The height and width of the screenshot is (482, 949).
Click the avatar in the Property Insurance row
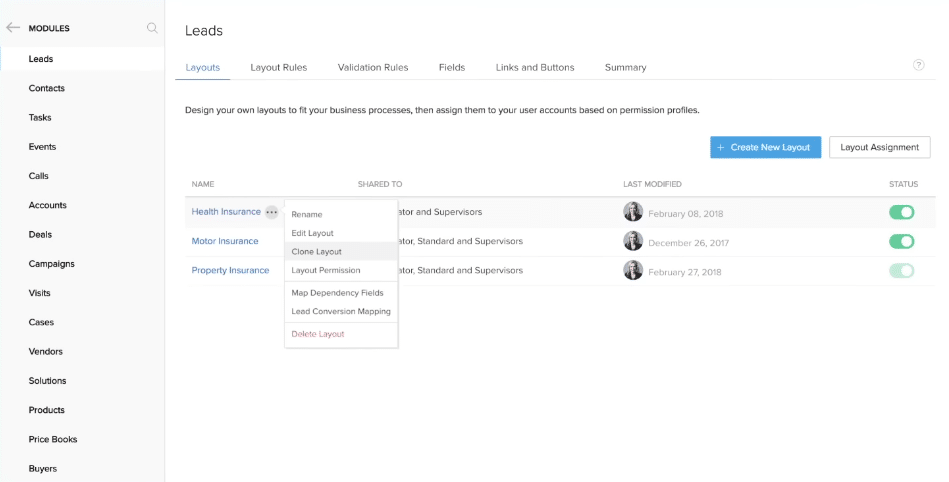[633, 270]
